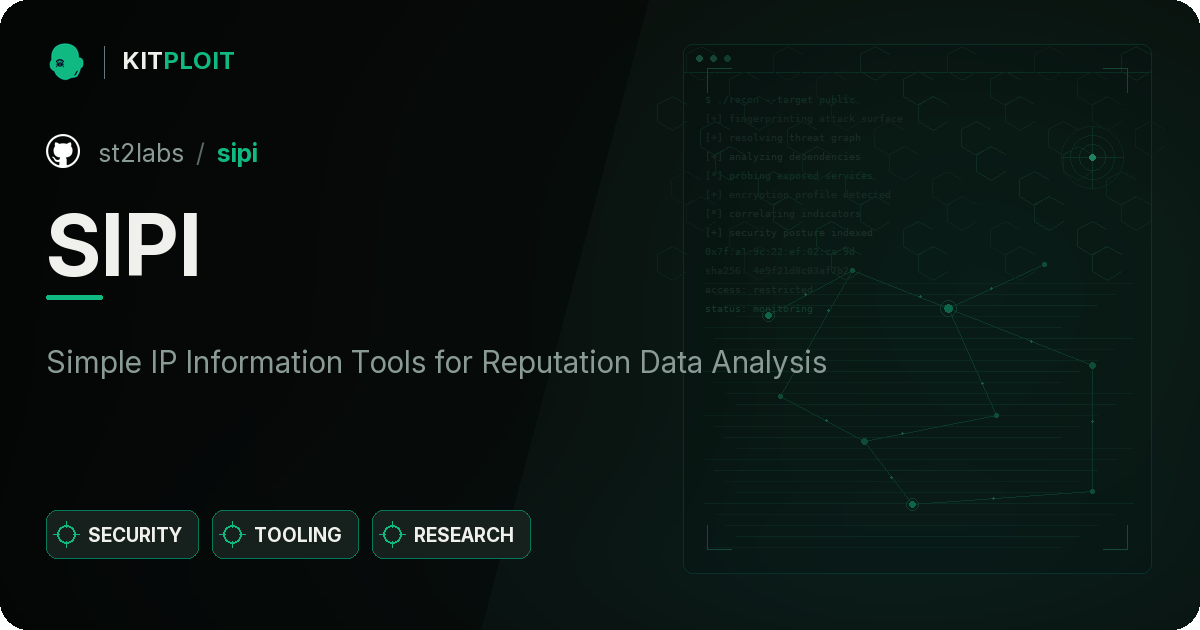1200x630 pixels.
Task: Click the 'fingerprinting attack surface' terminal line
Action: [803, 119]
